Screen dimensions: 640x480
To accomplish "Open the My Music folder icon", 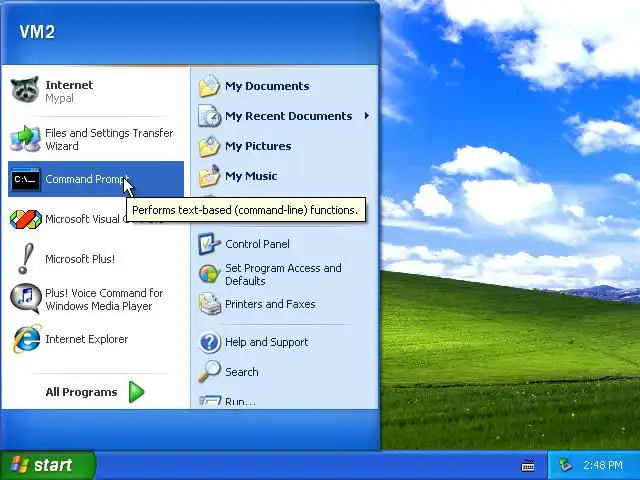I will tap(209, 176).
